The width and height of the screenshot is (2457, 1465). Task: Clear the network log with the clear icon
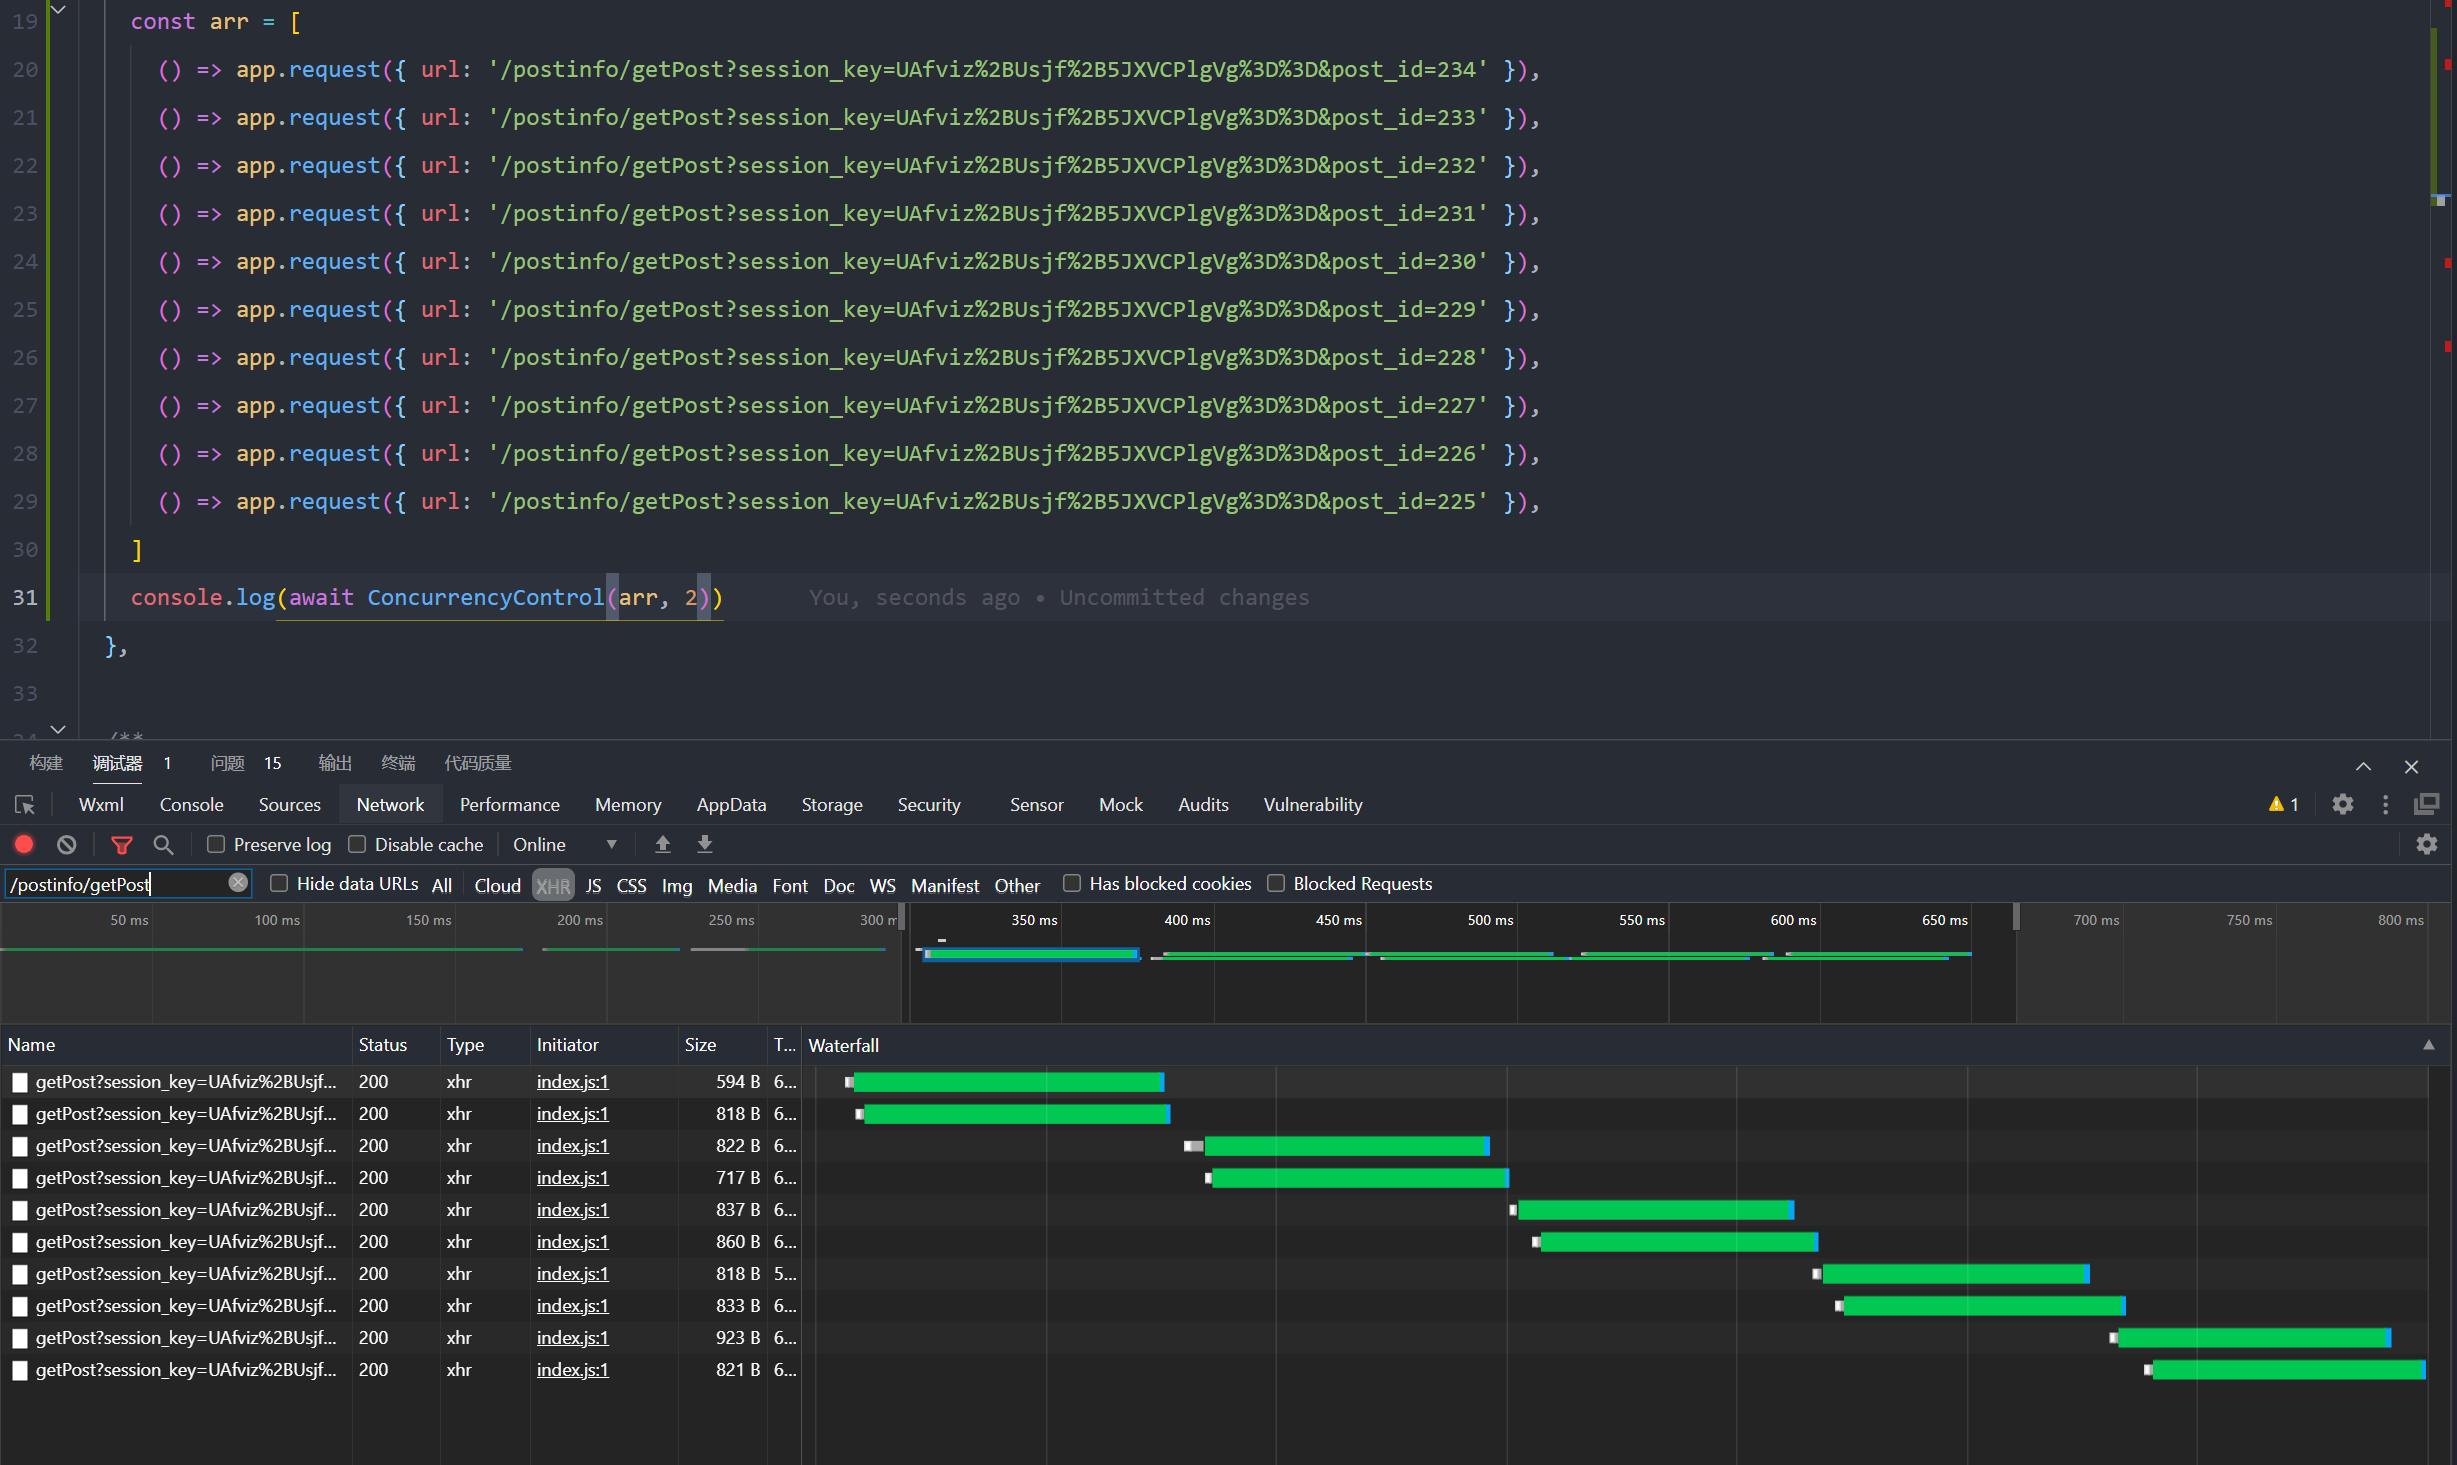[67, 845]
